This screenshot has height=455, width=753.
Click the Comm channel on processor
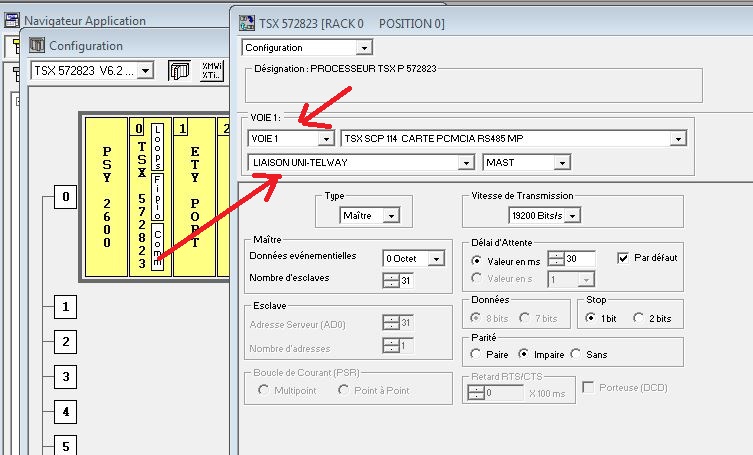tap(158, 246)
